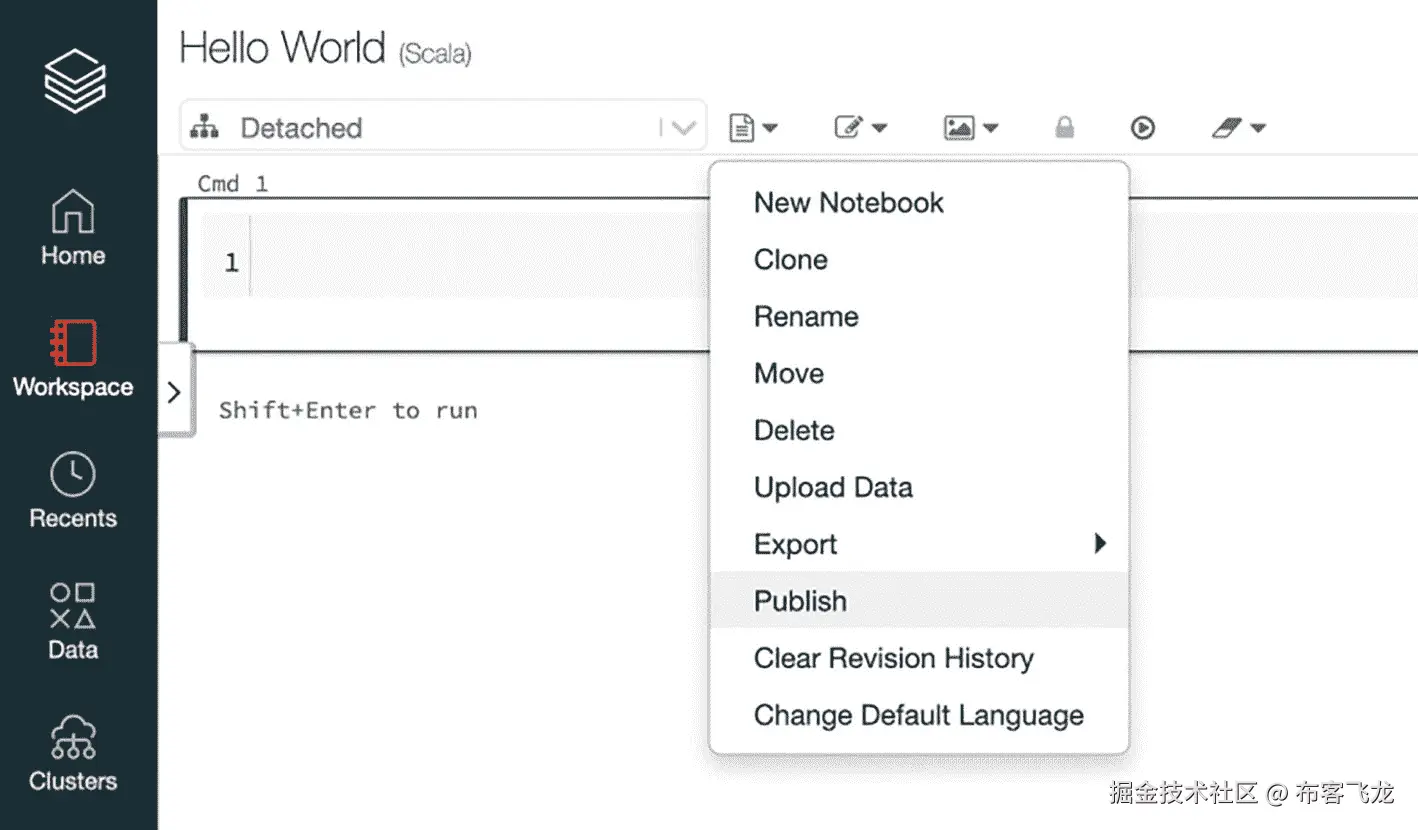Open the Workspace sidebar icon

tap(73, 358)
